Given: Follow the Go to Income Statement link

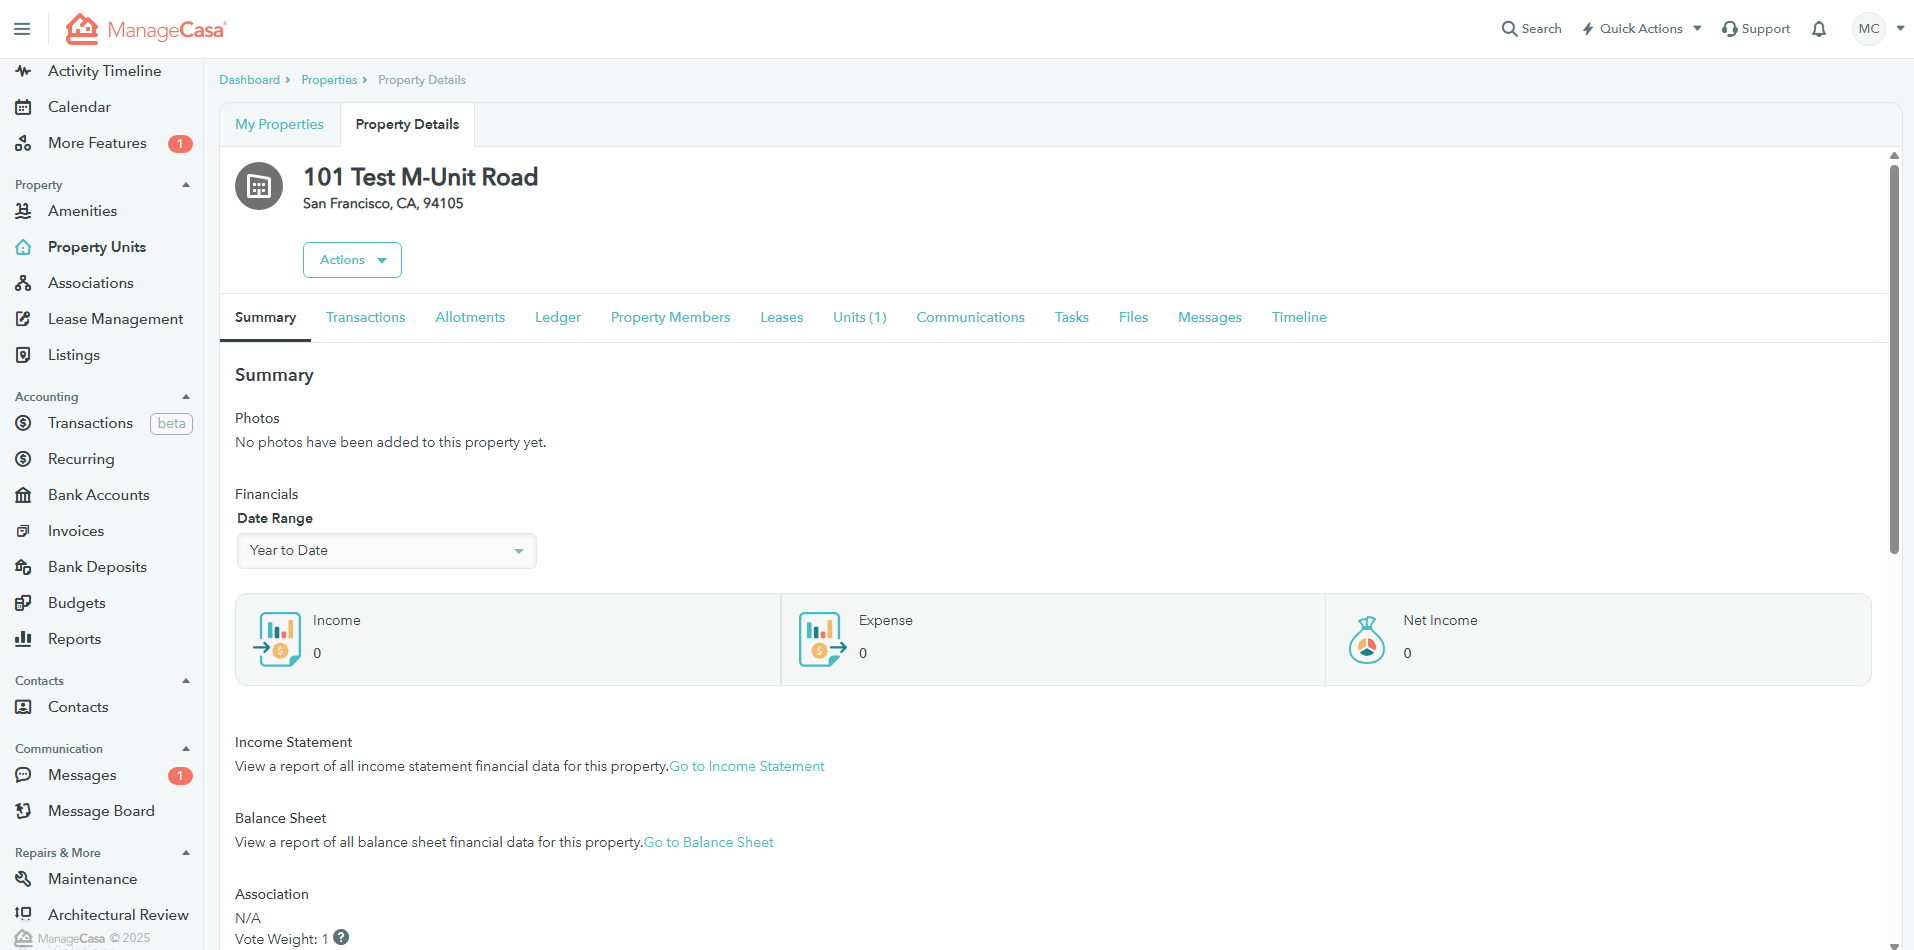Looking at the screenshot, I should click(x=747, y=767).
